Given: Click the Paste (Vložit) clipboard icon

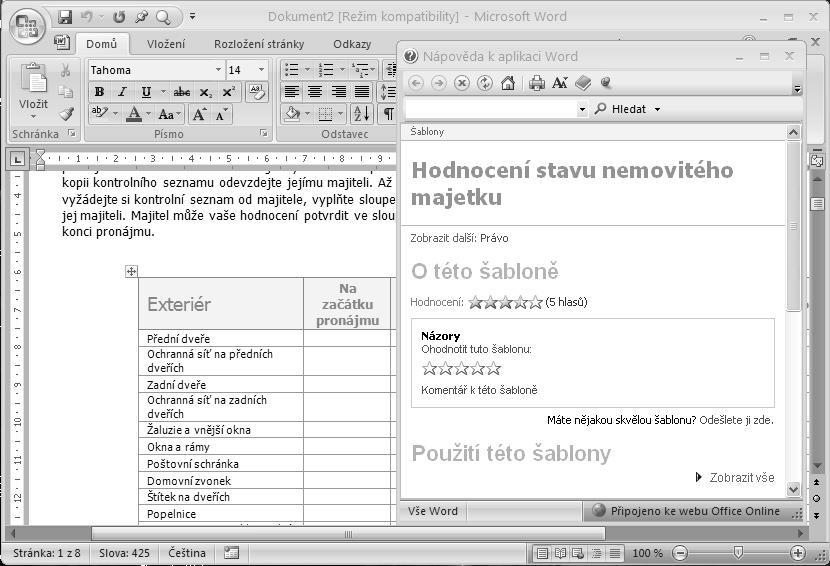Looking at the screenshot, I should pos(33,79).
